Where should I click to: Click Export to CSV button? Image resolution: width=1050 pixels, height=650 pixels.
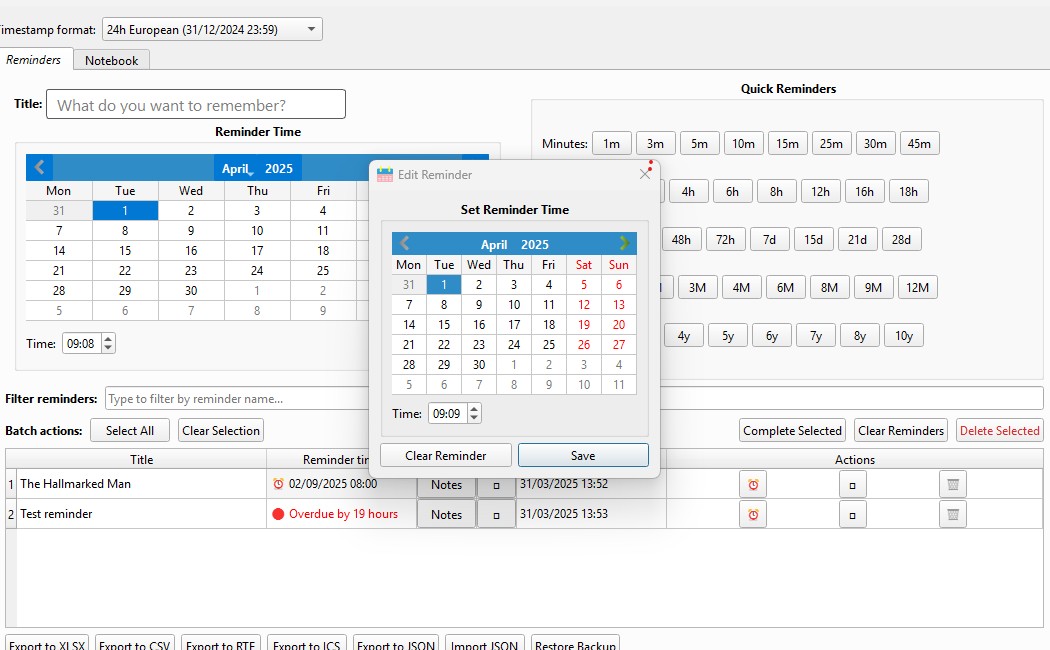click(135, 643)
